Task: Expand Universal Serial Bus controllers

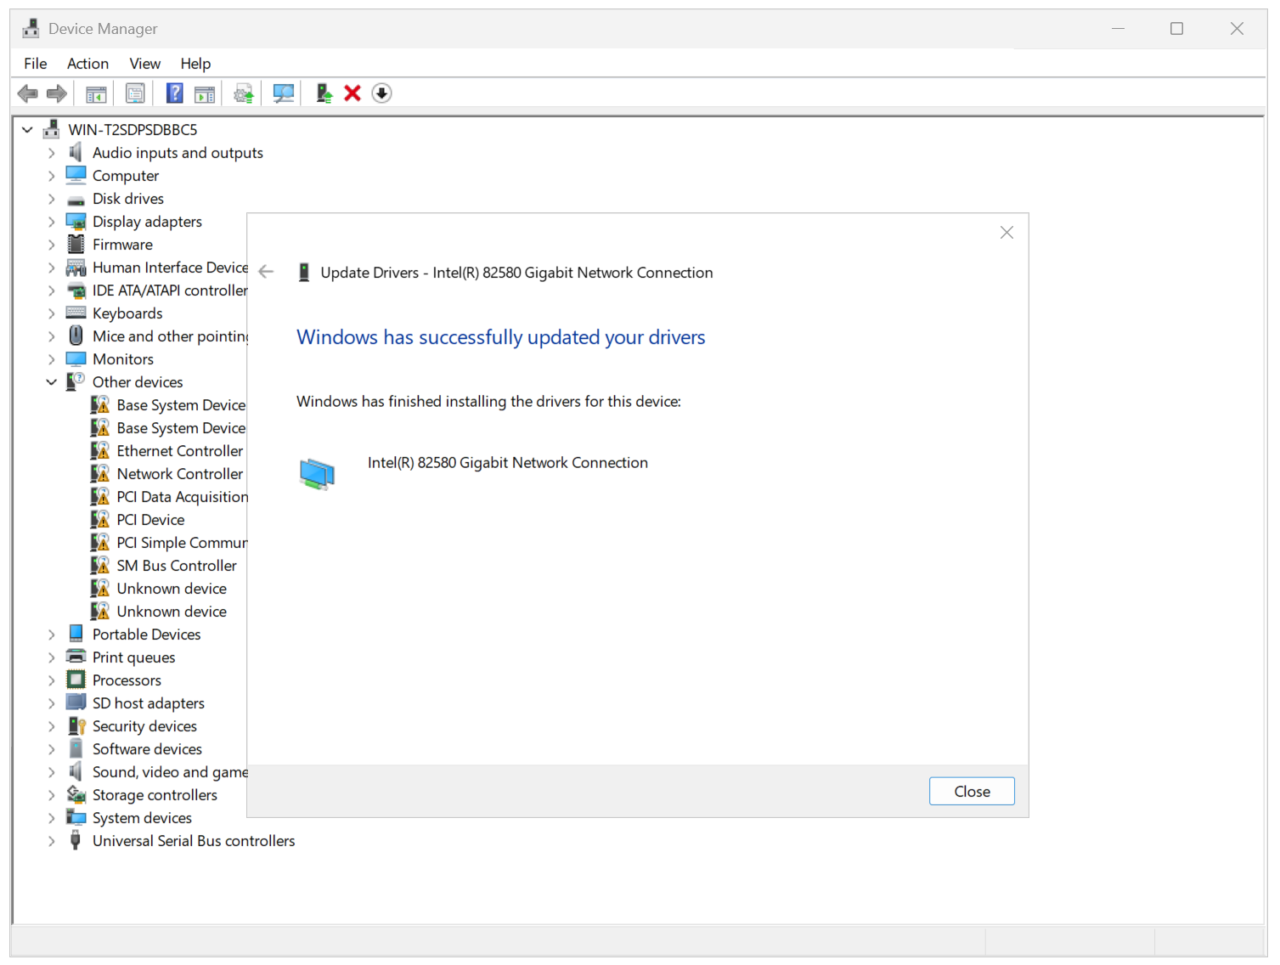Action: pyautogui.click(x=51, y=841)
